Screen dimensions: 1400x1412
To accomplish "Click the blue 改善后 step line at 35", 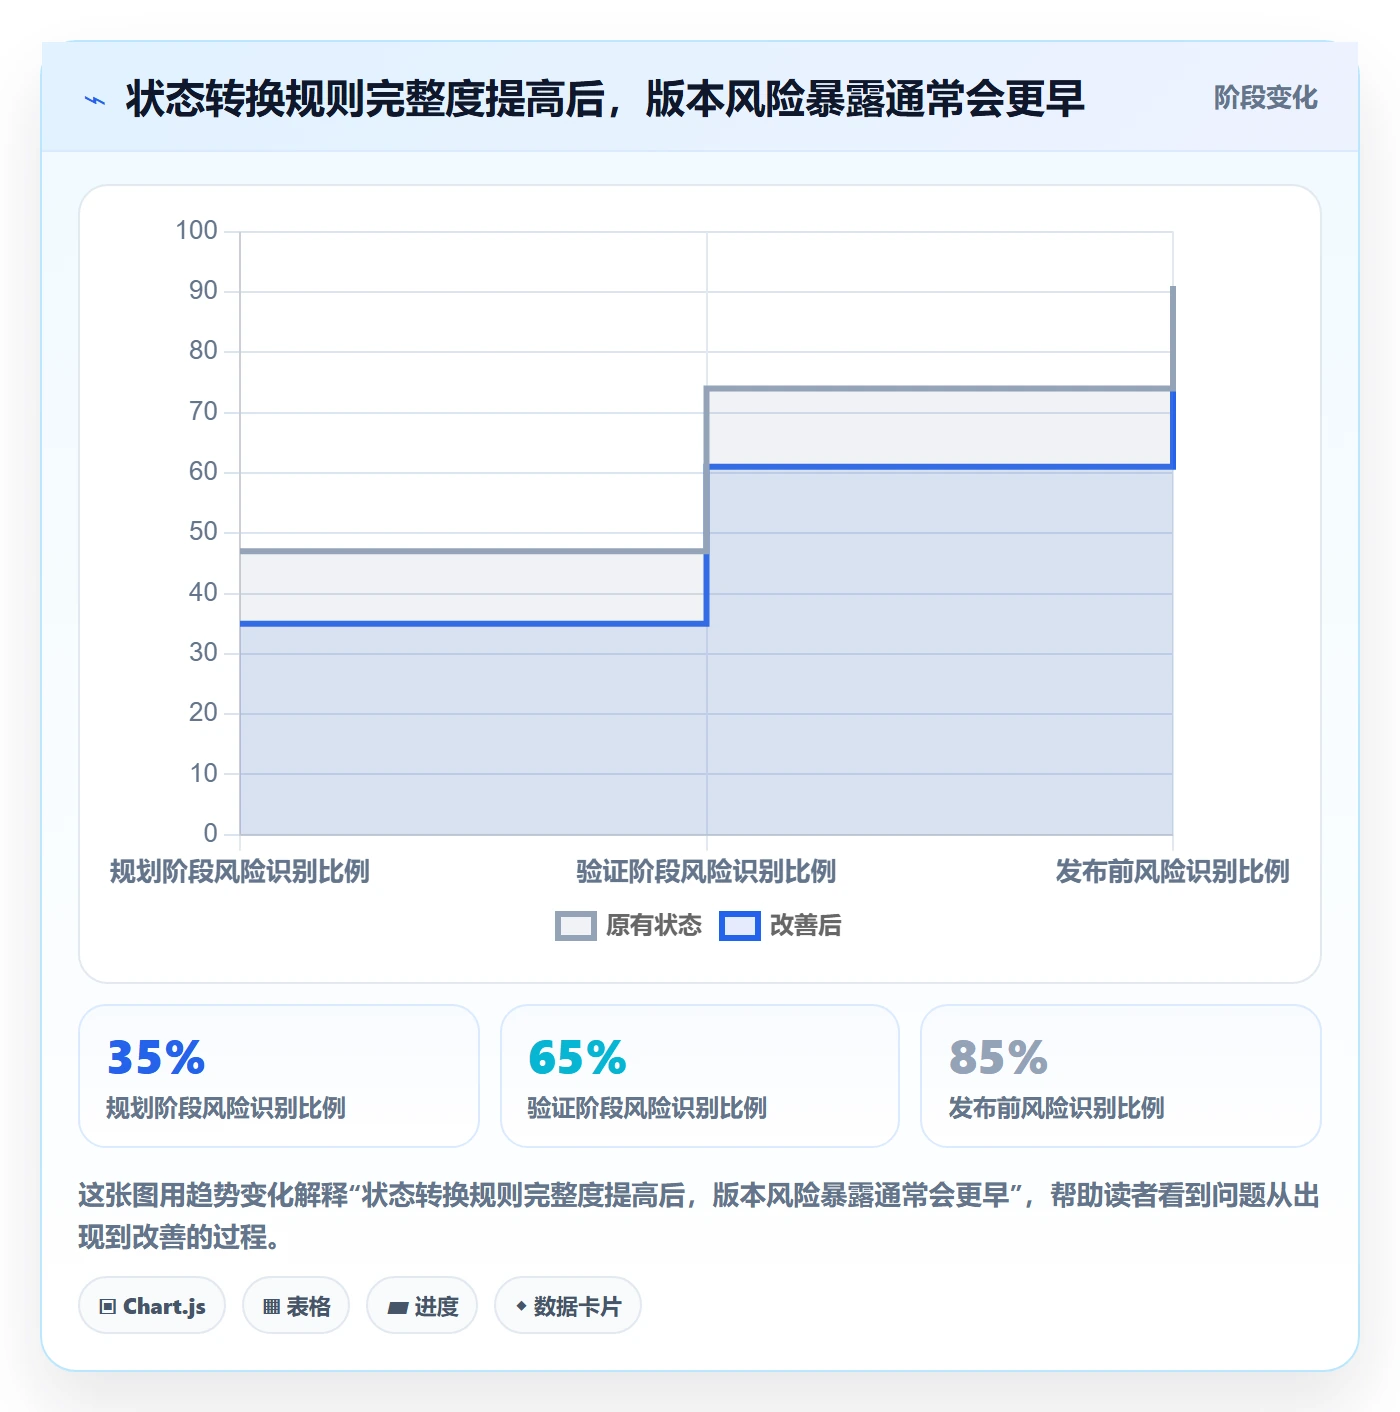I will coord(473,624).
